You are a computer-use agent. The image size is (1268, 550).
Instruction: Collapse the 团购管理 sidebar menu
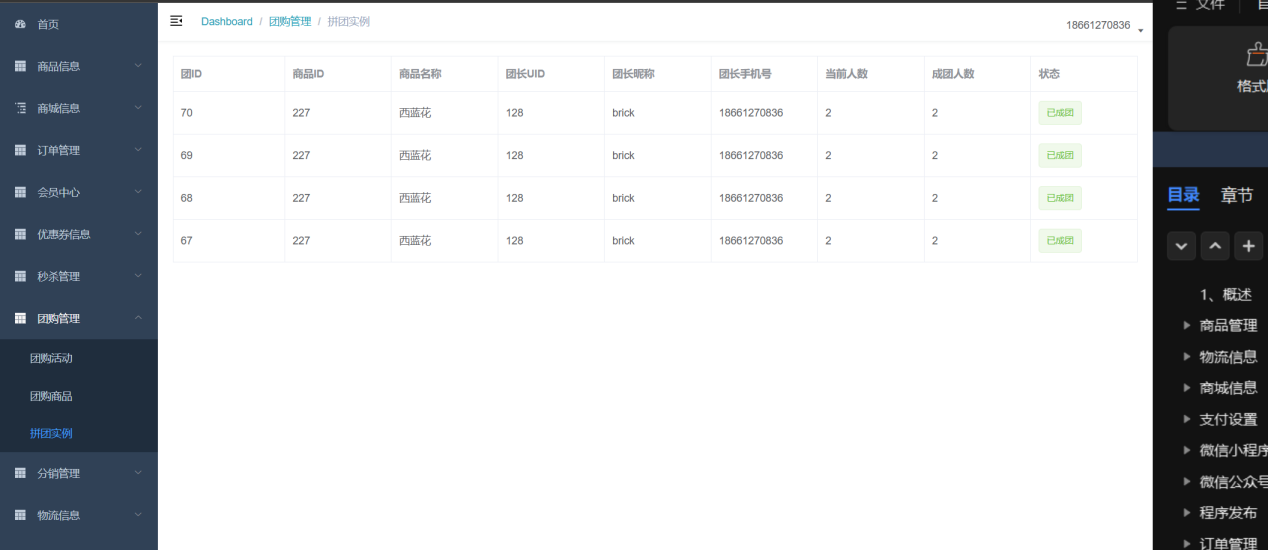78,318
